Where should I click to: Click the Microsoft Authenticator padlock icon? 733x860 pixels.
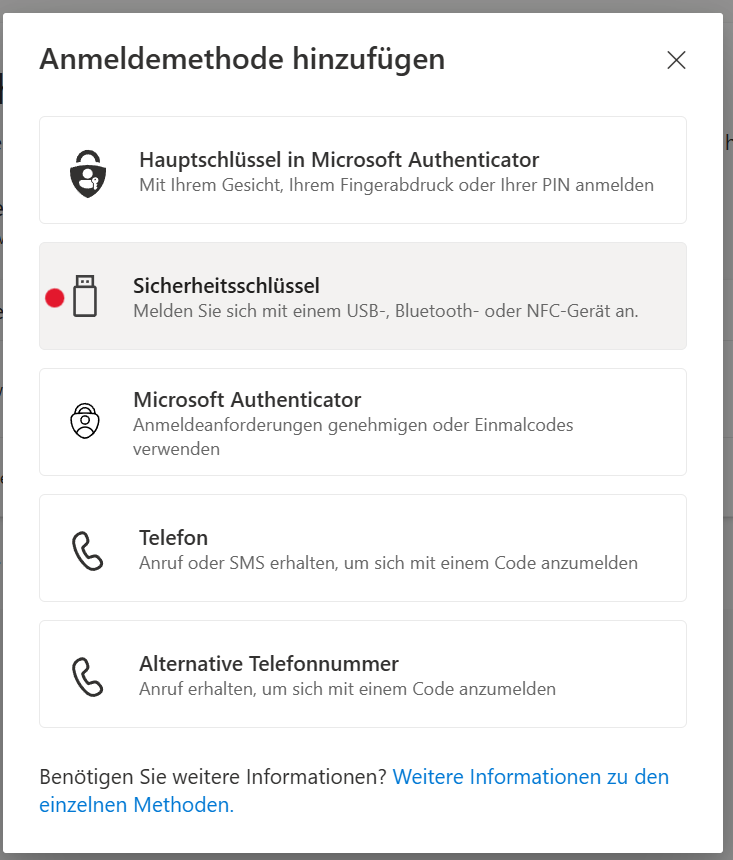(x=84, y=421)
